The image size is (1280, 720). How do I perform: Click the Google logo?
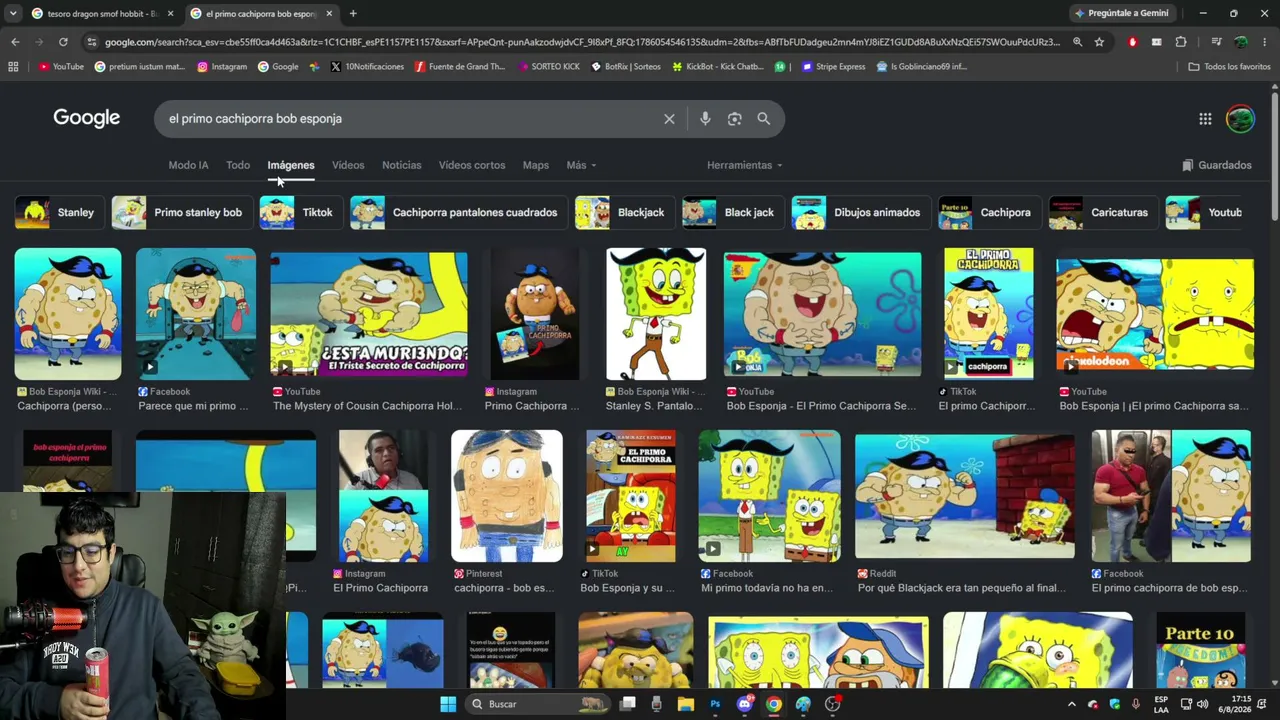pyautogui.click(x=87, y=118)
